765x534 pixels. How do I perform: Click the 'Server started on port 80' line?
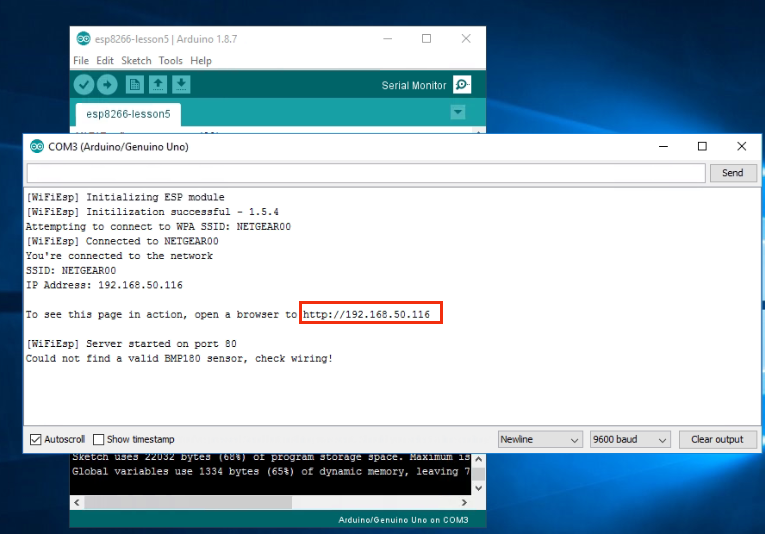pyautogui.click(x=131, y=344)
